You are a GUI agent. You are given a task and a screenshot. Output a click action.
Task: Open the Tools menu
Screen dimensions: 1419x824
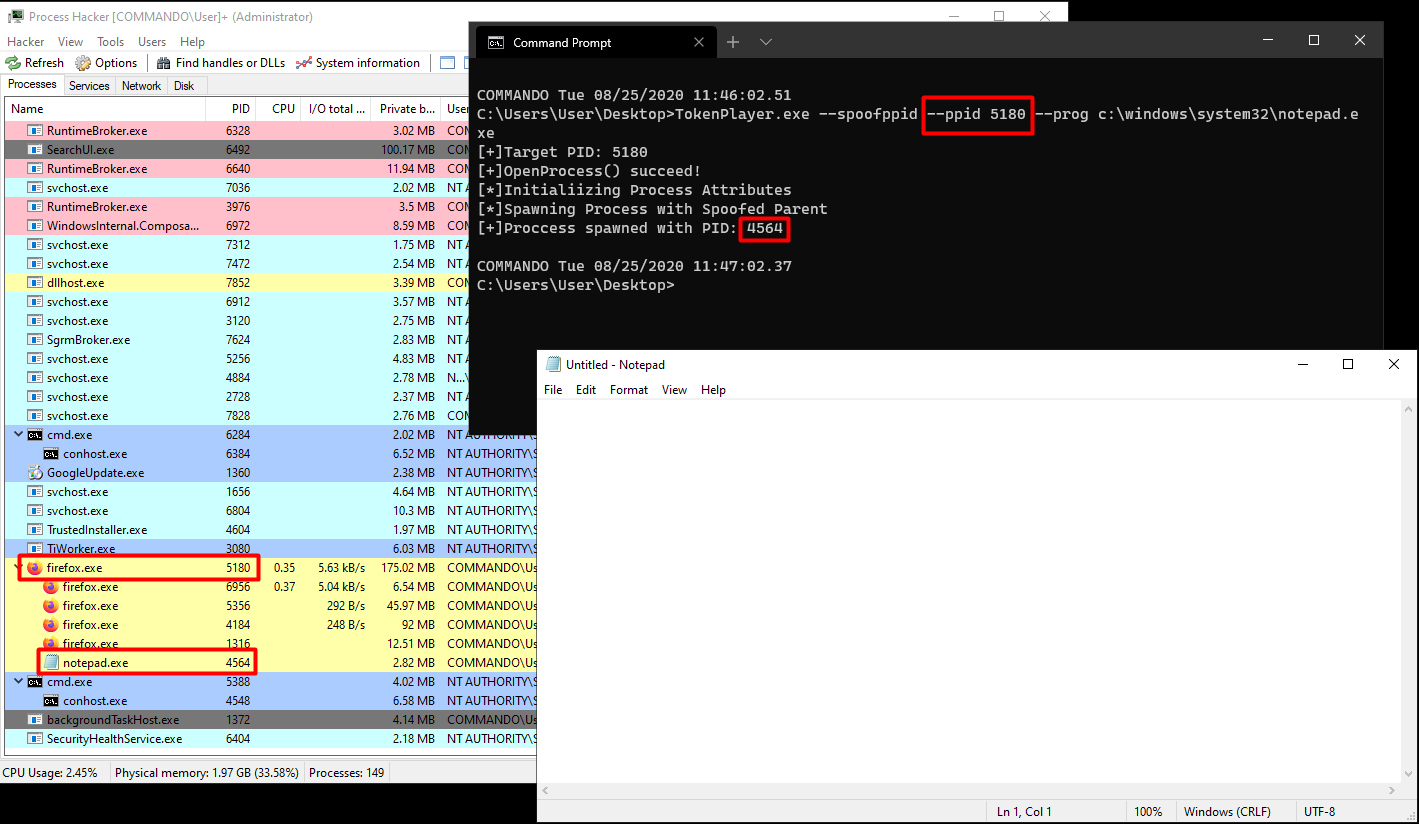coord(111,42)
